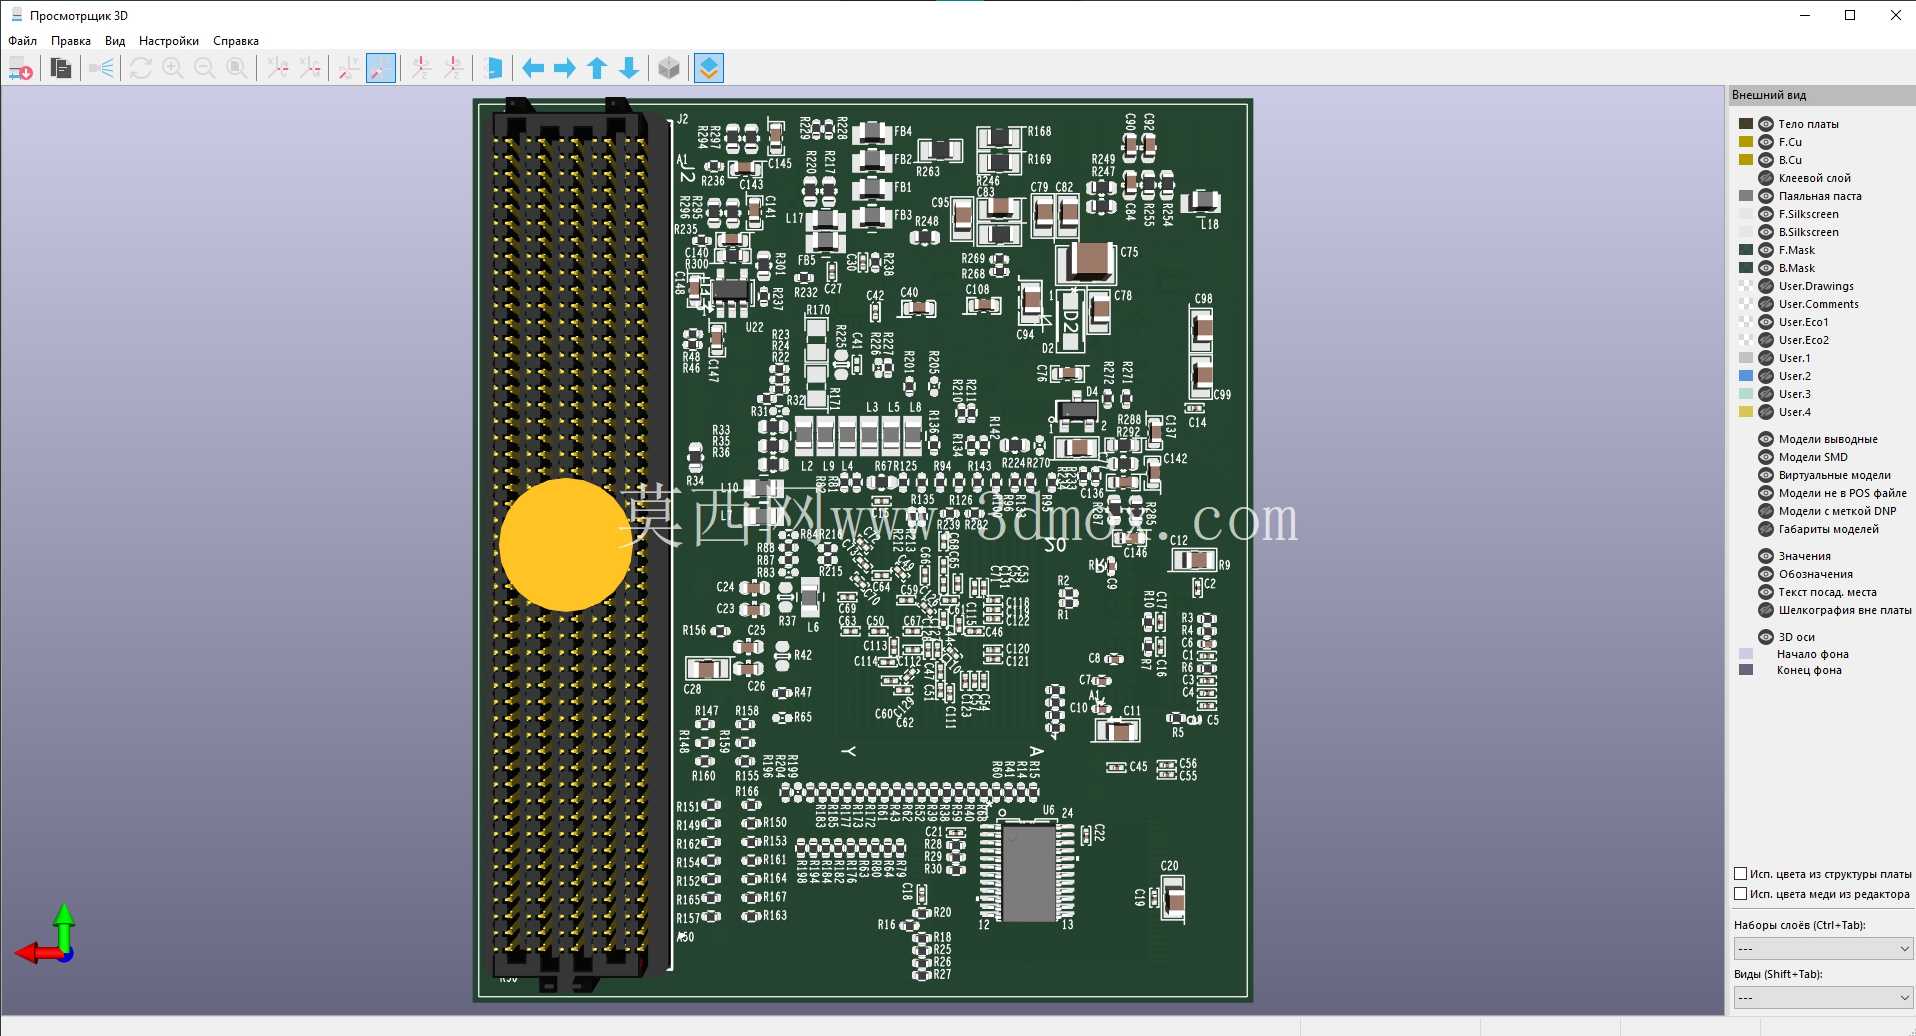Hide Значения values text
This screenshot has width=1916, height=1036.
click(1766, 556)
